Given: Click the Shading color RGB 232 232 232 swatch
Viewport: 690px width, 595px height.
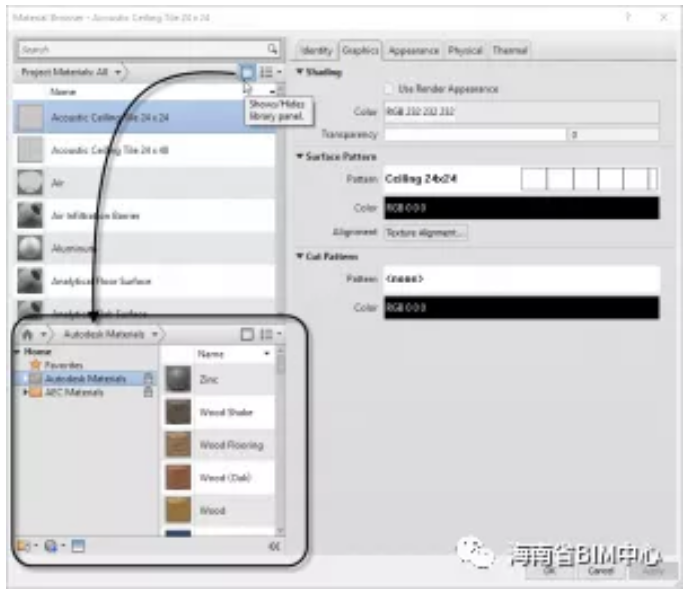Looking at the screenshot, I should [x=521, y=112].
